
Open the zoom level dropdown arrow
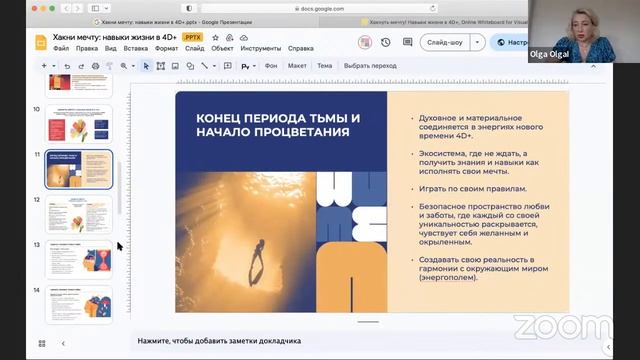[x=133, y=66]
